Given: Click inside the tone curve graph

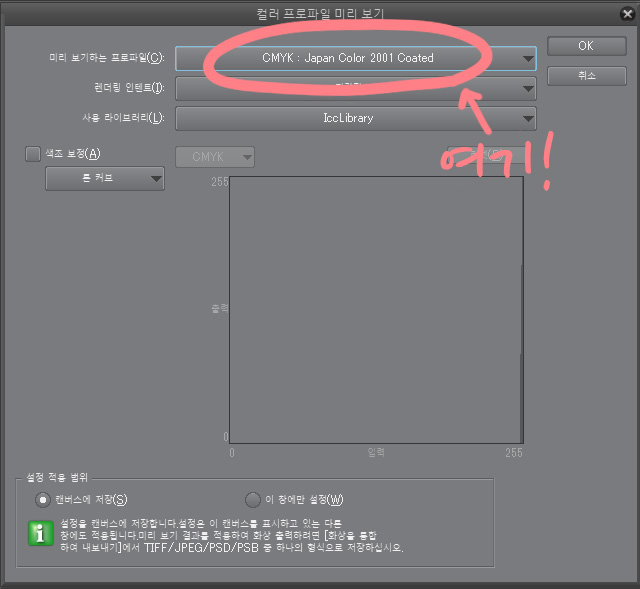Looking at the screenshot, I should [376, 310].
